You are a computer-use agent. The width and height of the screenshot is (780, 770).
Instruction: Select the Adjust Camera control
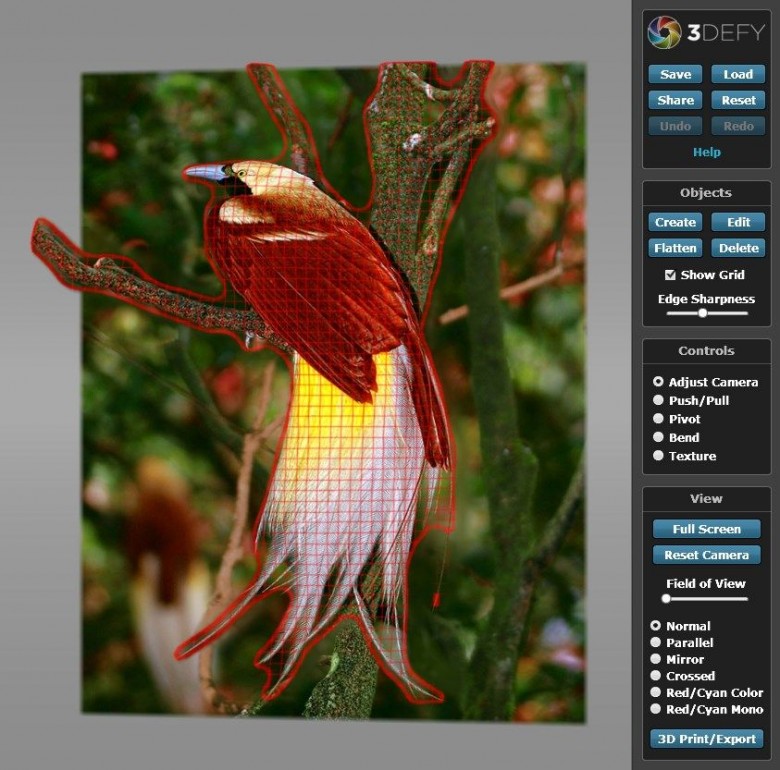[658, 382]
